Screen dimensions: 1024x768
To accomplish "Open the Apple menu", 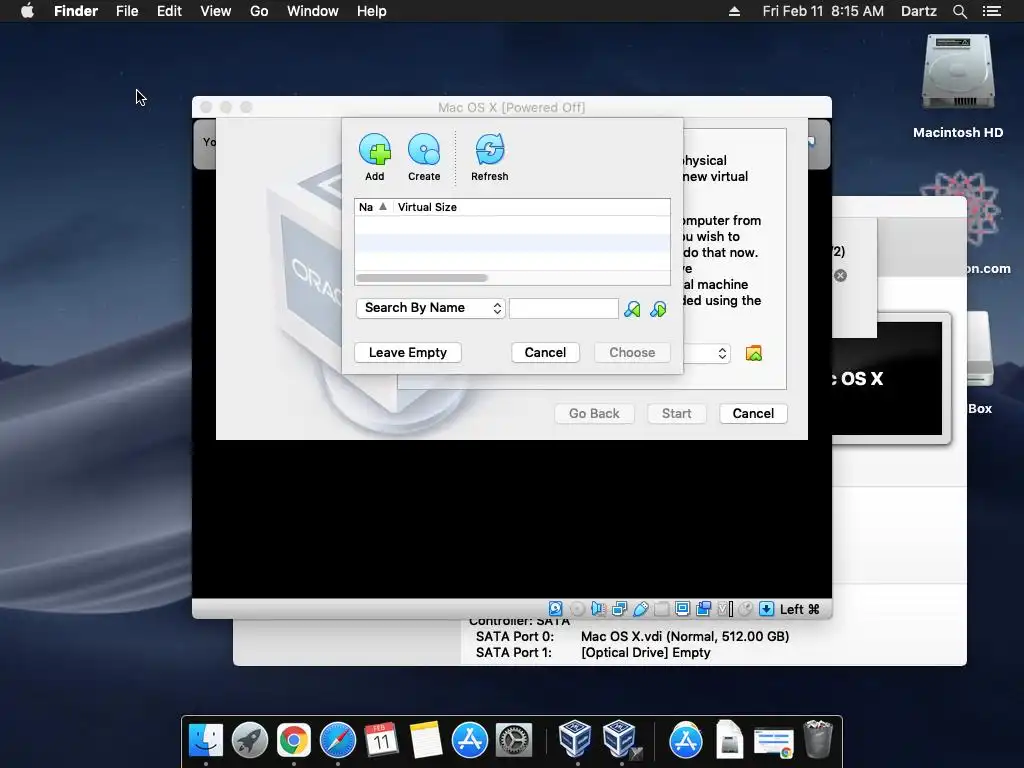I will click(27, 11).
